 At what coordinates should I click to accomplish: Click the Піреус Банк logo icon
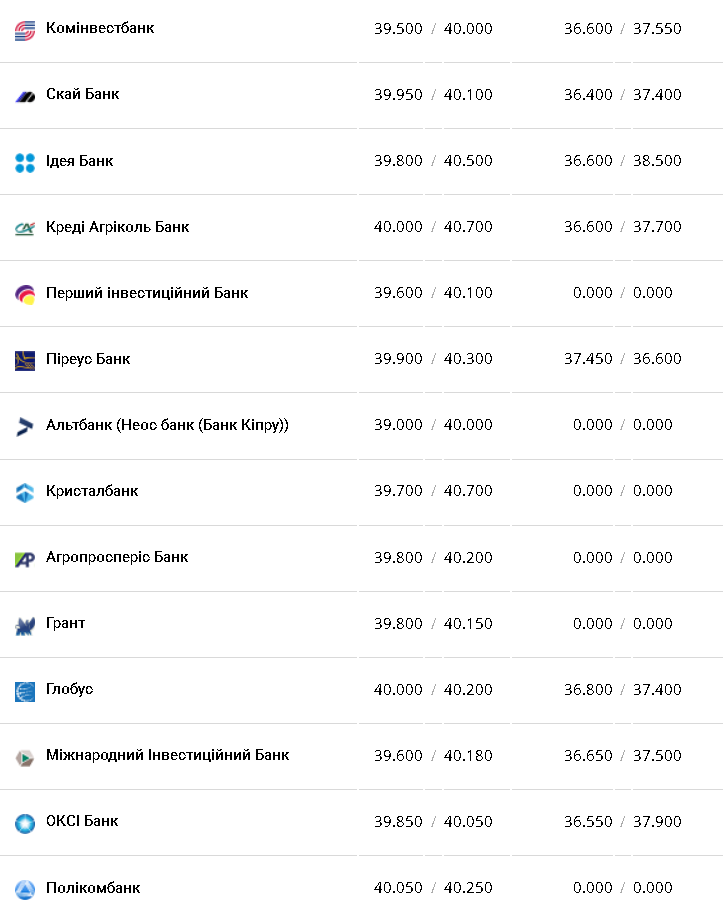pyautogui.click(x=25, y=361)
